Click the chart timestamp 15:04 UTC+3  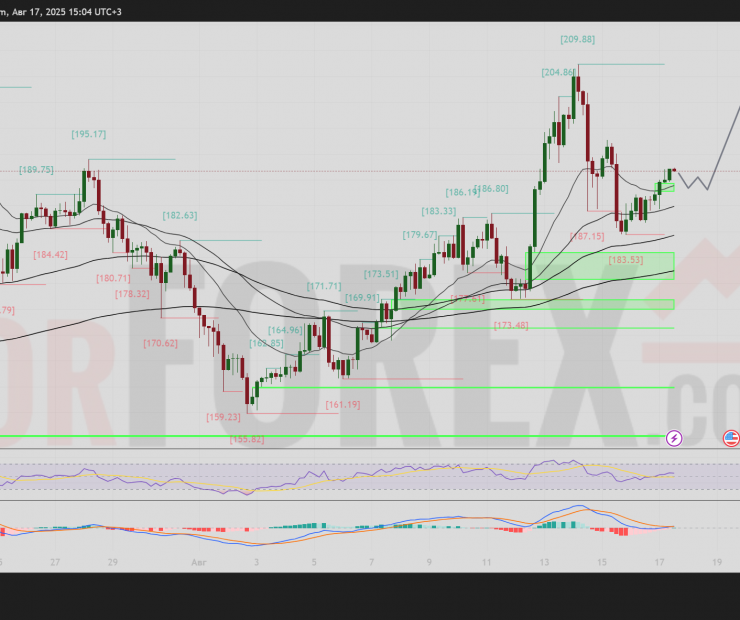pyautogui.click(x=95, y=12)
